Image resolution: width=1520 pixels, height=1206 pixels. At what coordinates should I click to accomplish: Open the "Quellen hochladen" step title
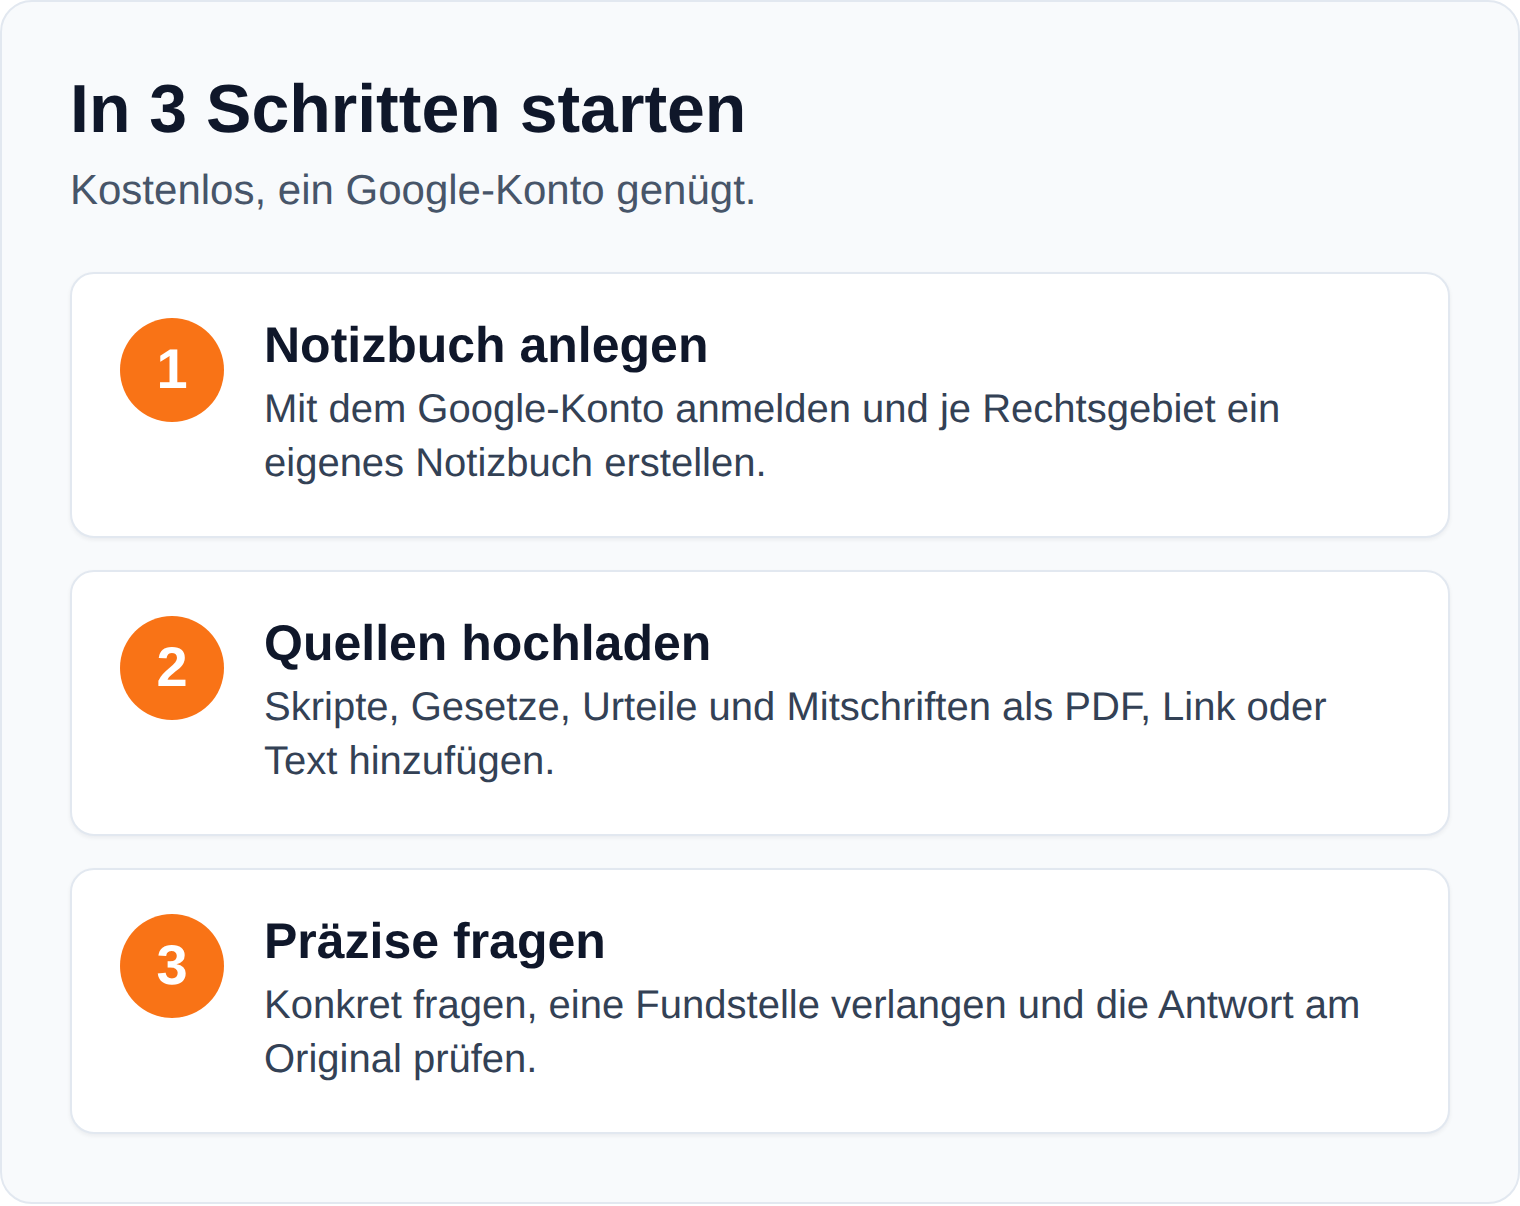[x=487, y=644]
